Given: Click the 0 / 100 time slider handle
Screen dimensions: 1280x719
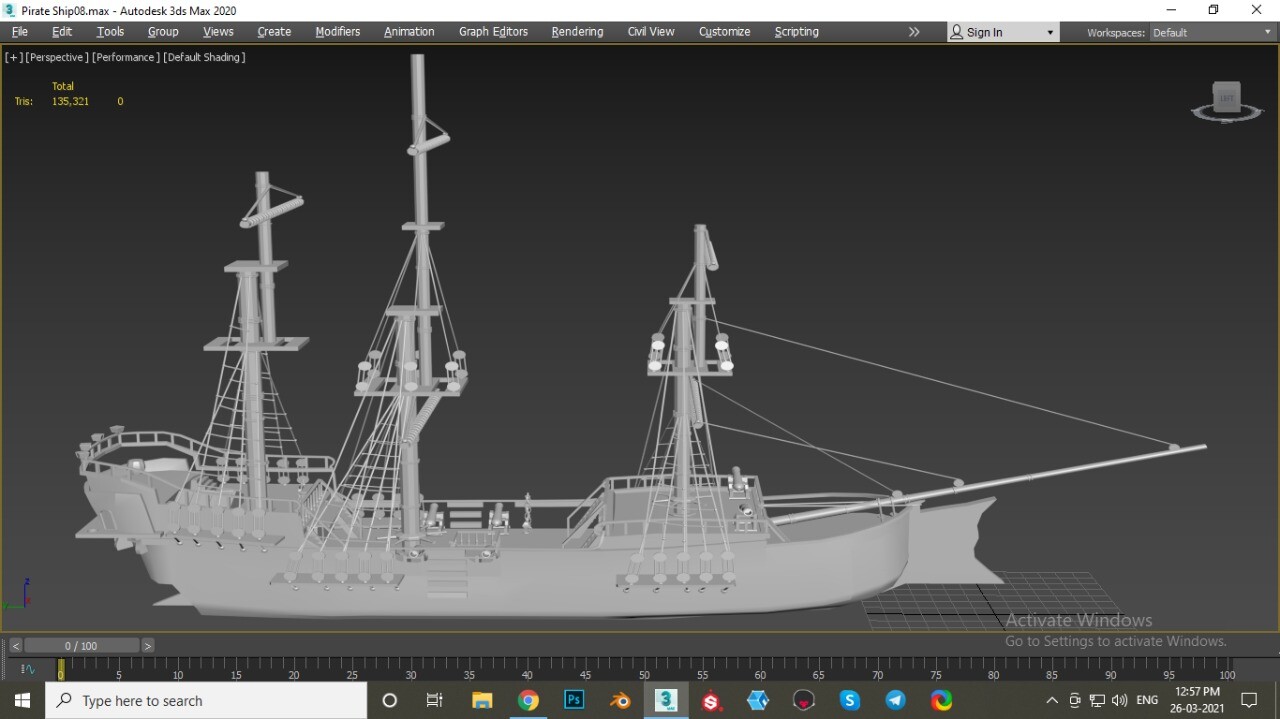Looking at the screenshot, I should (x=81, y=646).
